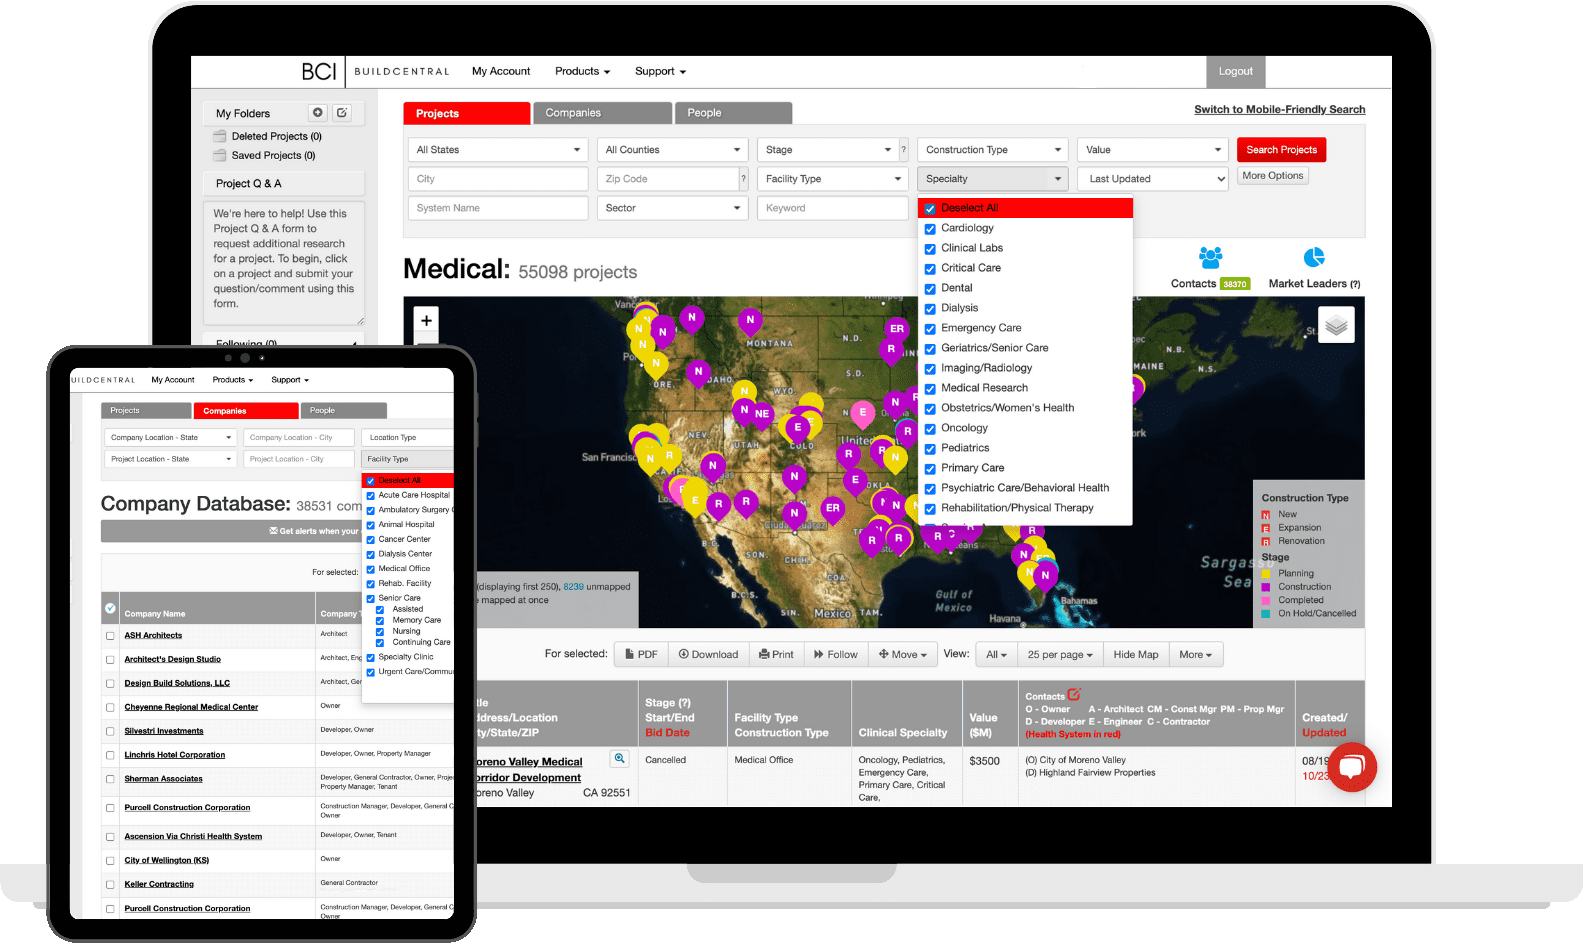The image size is (1584, 943).
Task: Select Companies tab on the tablet
Action: [246, 411]
